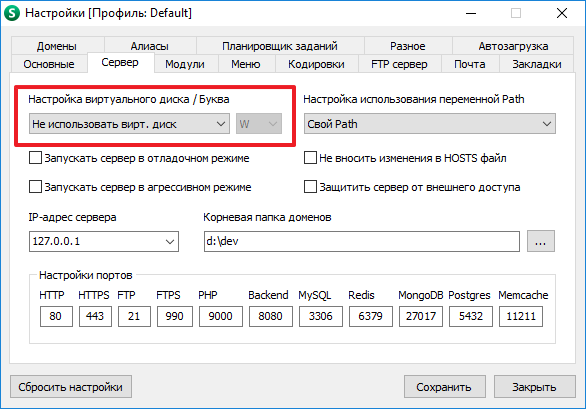Switch to the Основные tab

pyautogui.click(x=49, y=64)
